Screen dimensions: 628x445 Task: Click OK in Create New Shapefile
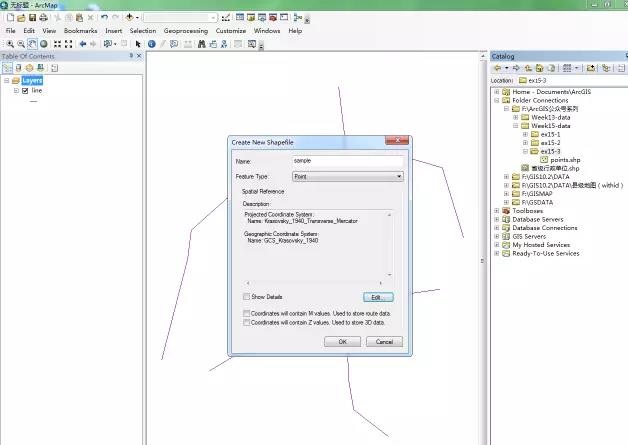coord(342,342)
